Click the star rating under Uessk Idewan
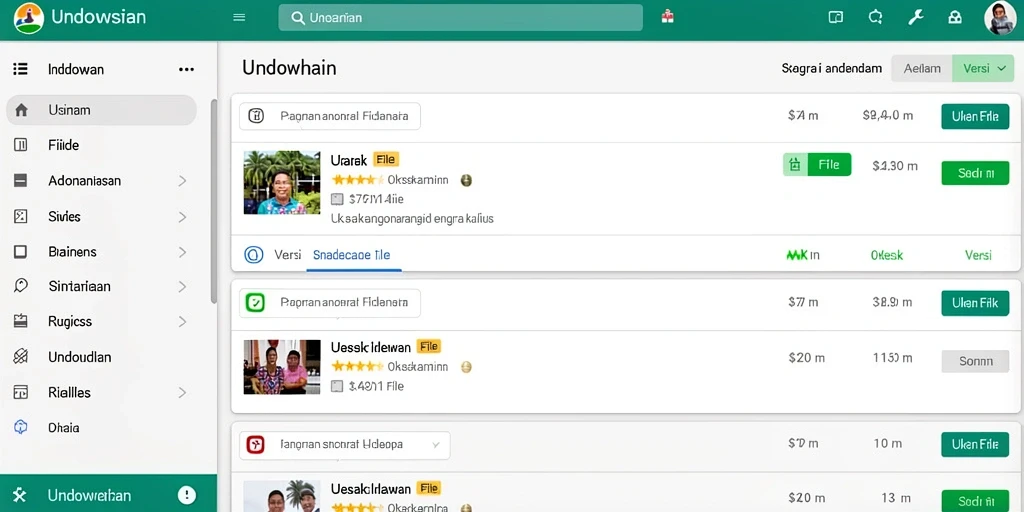This screenshot has width=1024, height=512. click(x=357, y=366)
